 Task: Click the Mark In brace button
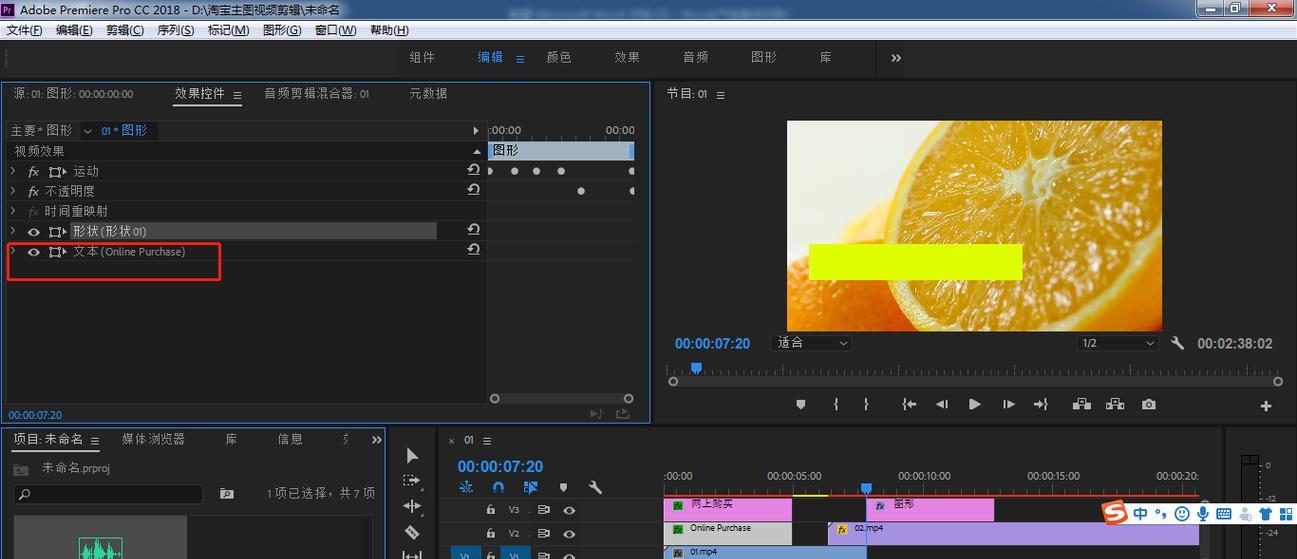click(836, 405)
